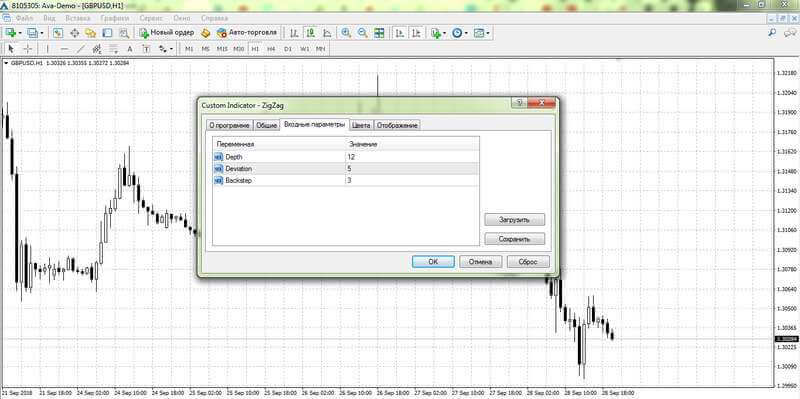Toggle chart auto scroll

[401, 33]
